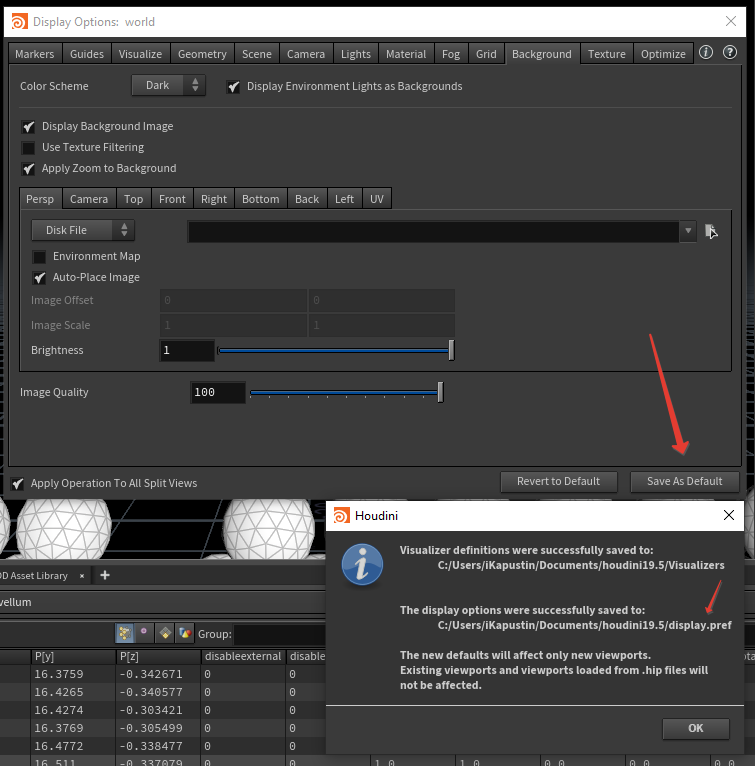Switch to the Geometry tab
Screen dimensions: 755x766
coord(202,54)
